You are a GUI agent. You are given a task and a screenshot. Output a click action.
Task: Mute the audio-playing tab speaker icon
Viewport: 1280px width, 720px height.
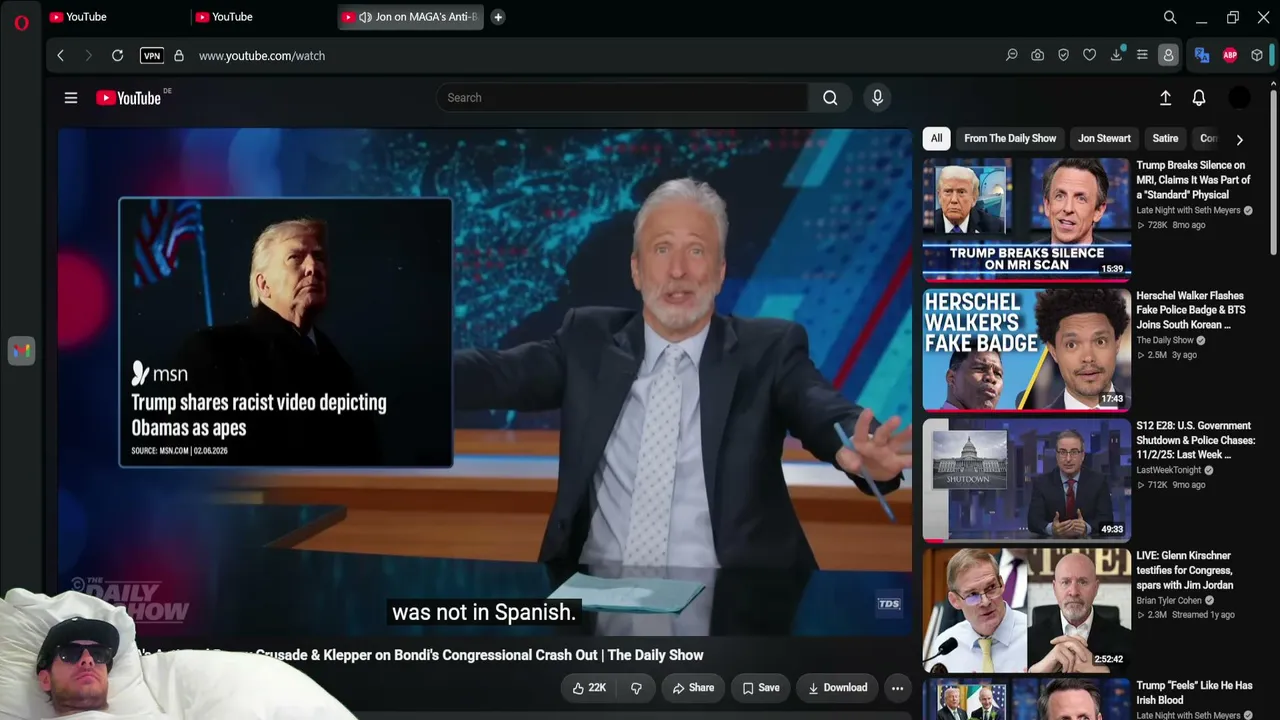[x=365, y=17]
